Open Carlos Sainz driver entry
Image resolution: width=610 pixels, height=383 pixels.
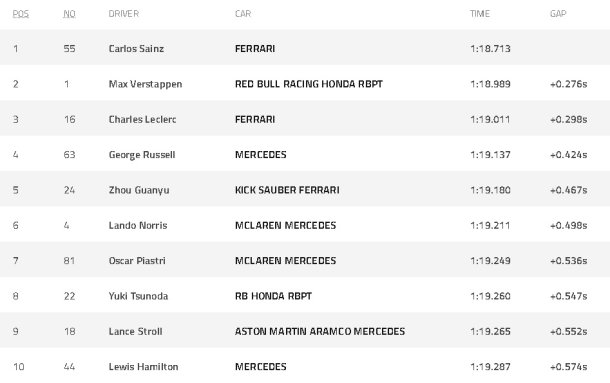click(136, 49)
